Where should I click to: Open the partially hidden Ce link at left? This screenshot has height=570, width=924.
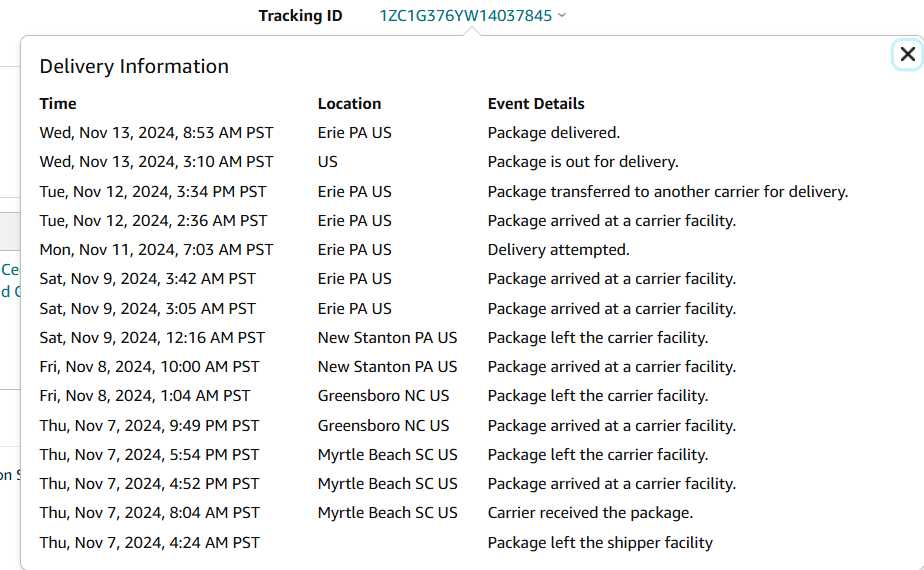pyautogui.click(x=10, y=270)
